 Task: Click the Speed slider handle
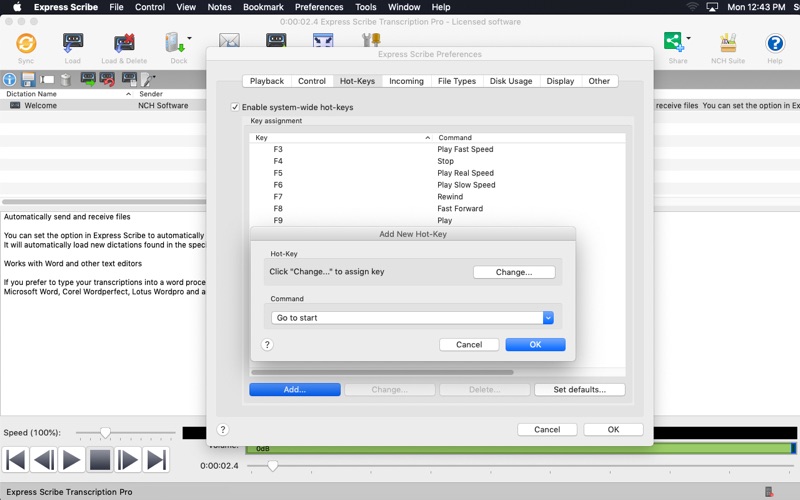pyautogui.click(x=105, y=433)
